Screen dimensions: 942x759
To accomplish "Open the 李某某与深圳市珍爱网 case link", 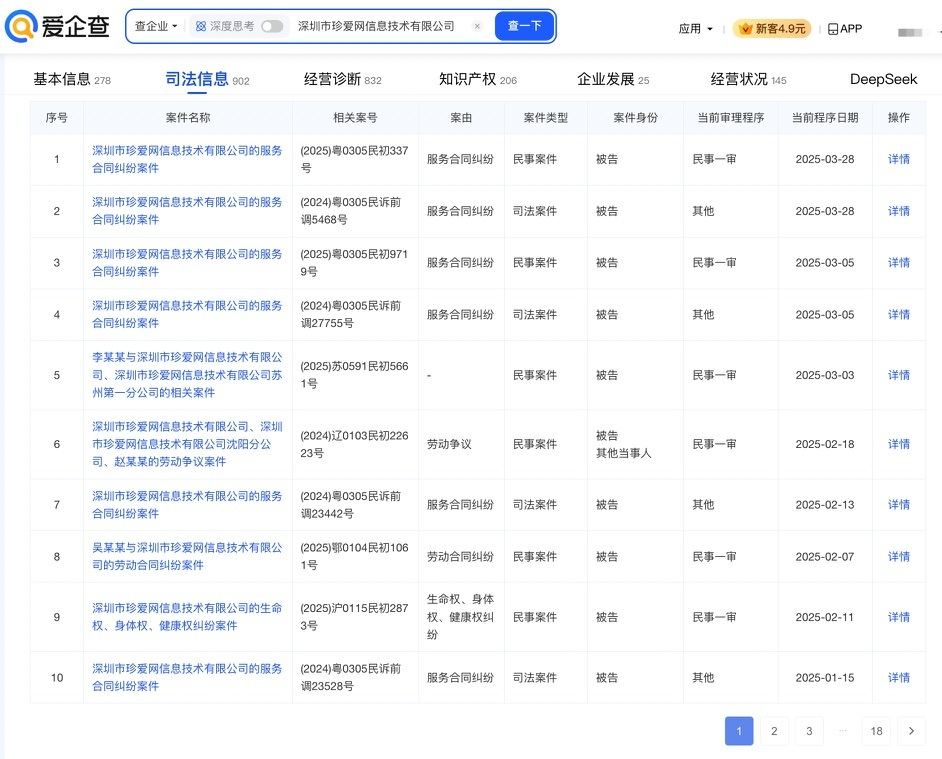I will pos(187,366).
